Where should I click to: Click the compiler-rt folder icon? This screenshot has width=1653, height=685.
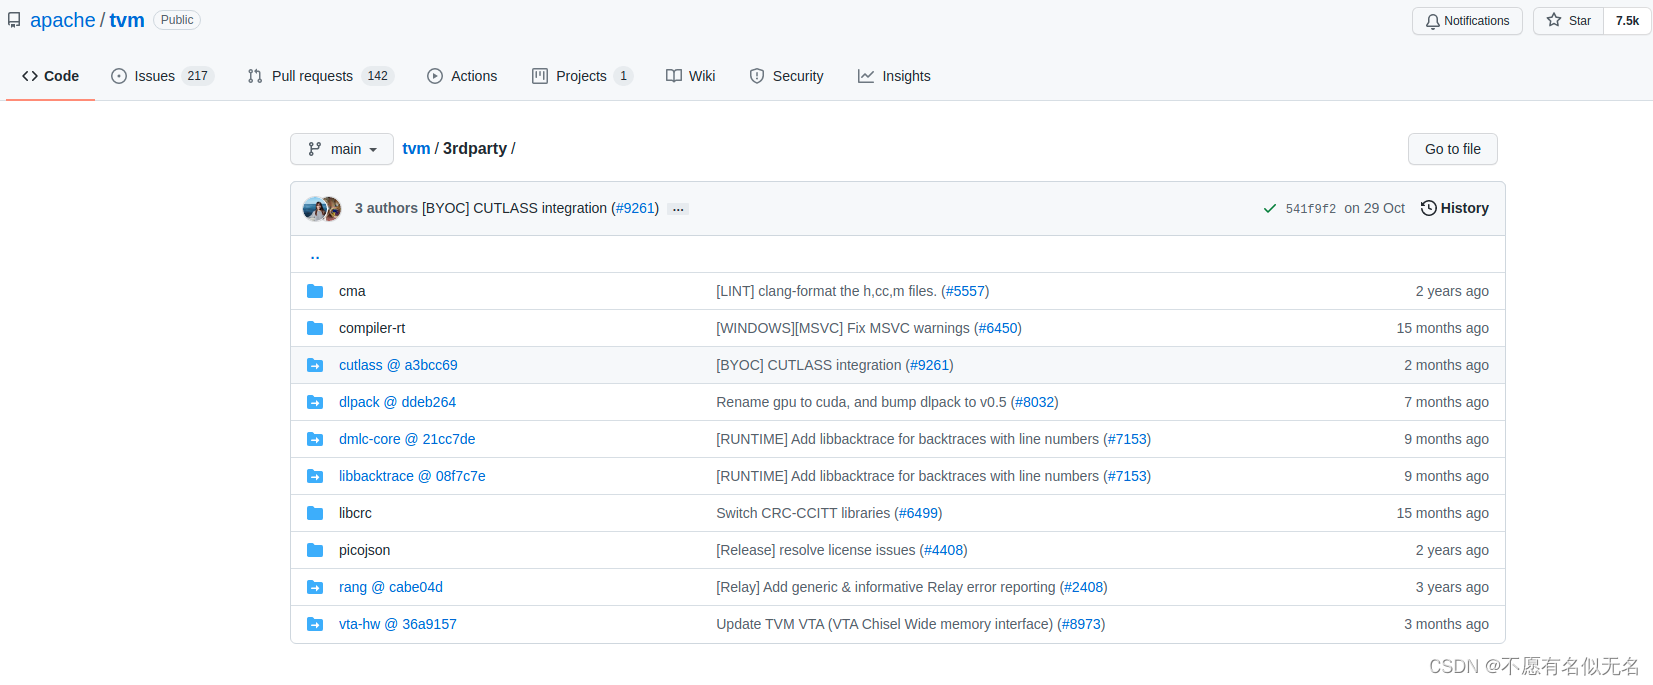[x=315, y=328]
